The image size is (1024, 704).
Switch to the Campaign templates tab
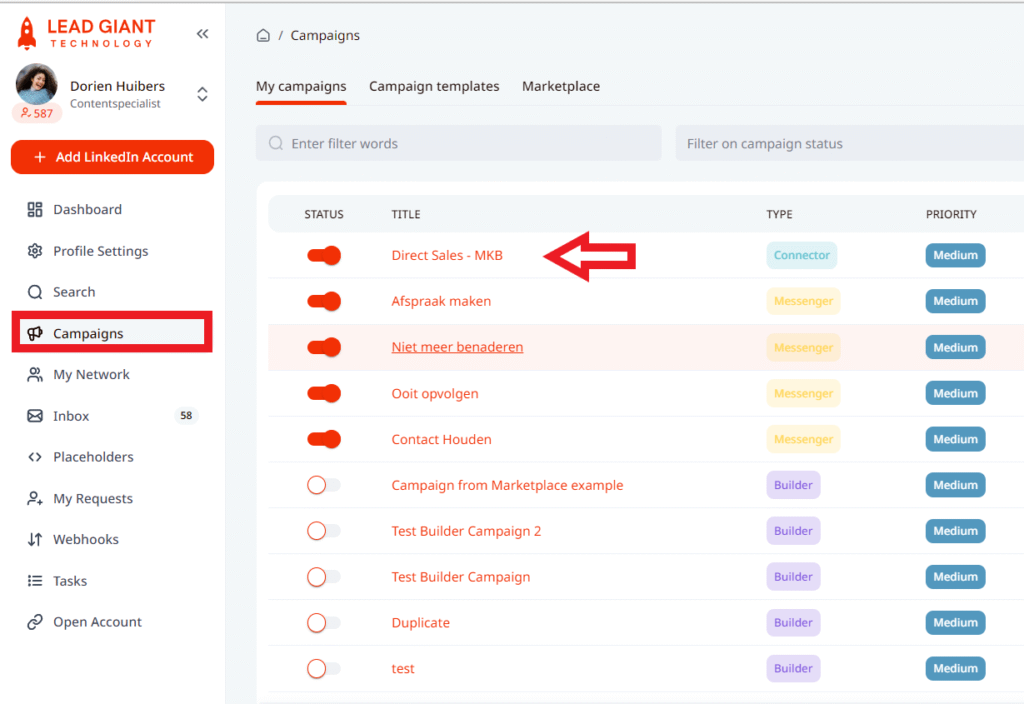pyautogui.click(x=434, y=87)
